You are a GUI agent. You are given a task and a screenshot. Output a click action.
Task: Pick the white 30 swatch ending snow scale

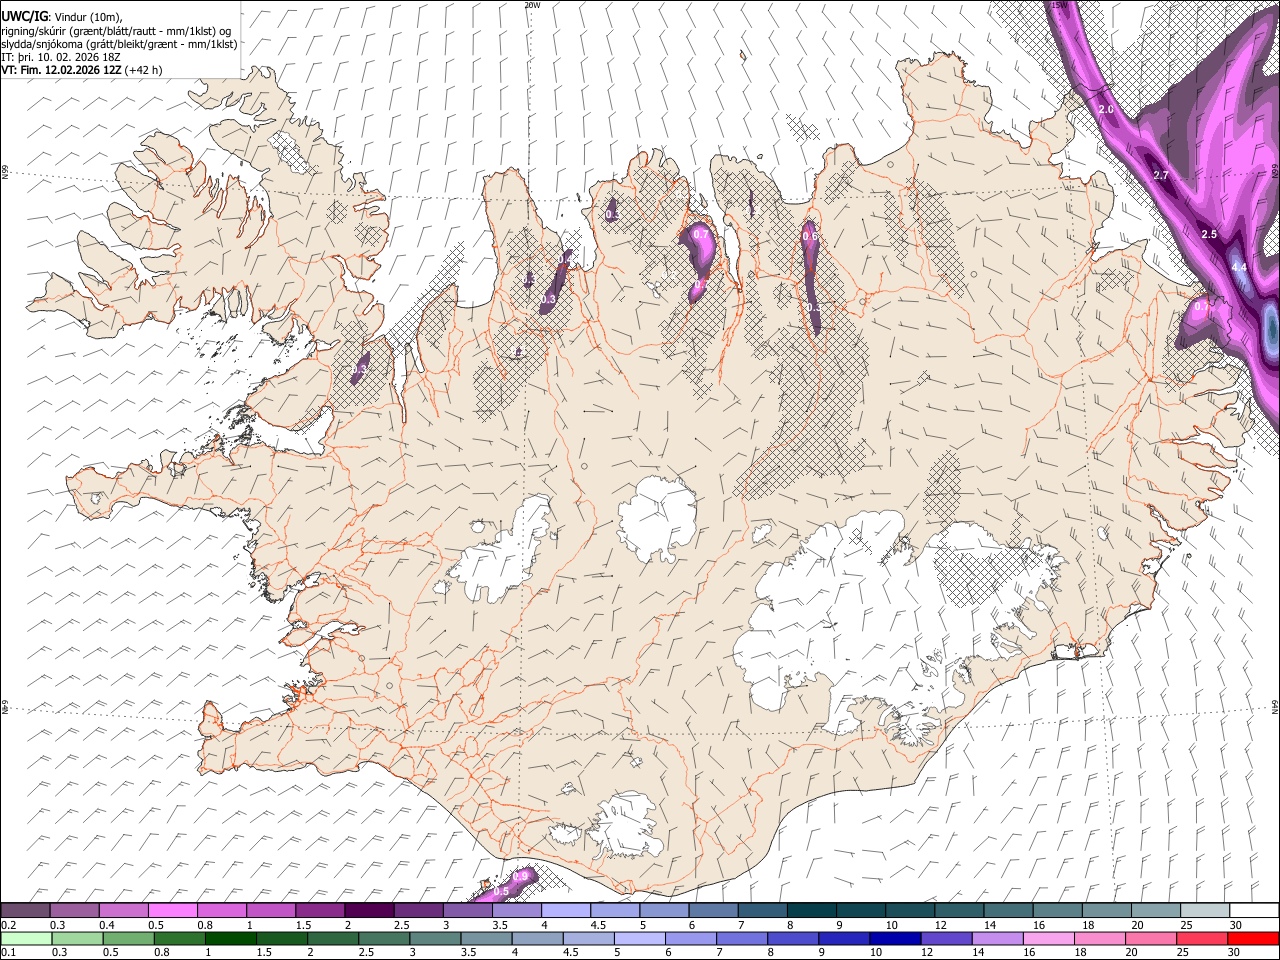click(x=1253, y=911)
